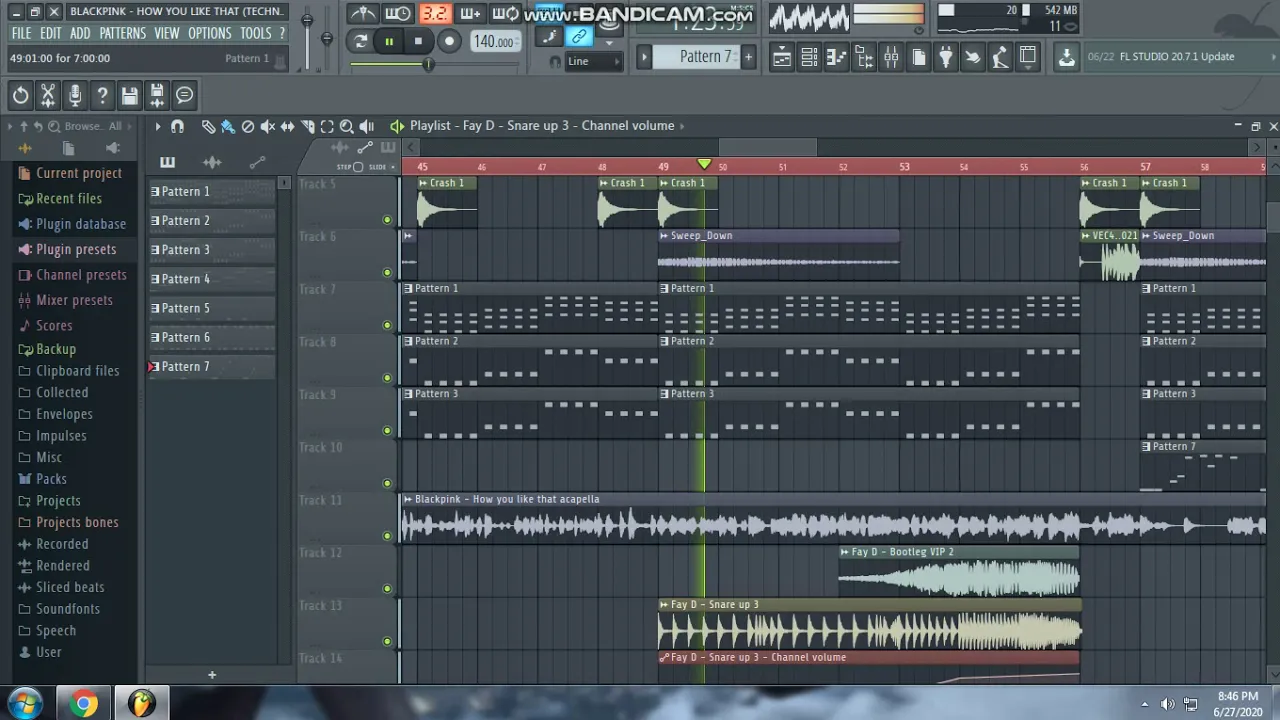The width and height of the screenshot is (1280, 720).
Task: Open the plugin picker plug icon
Action: pyautogui.click(x=945, y=57)
